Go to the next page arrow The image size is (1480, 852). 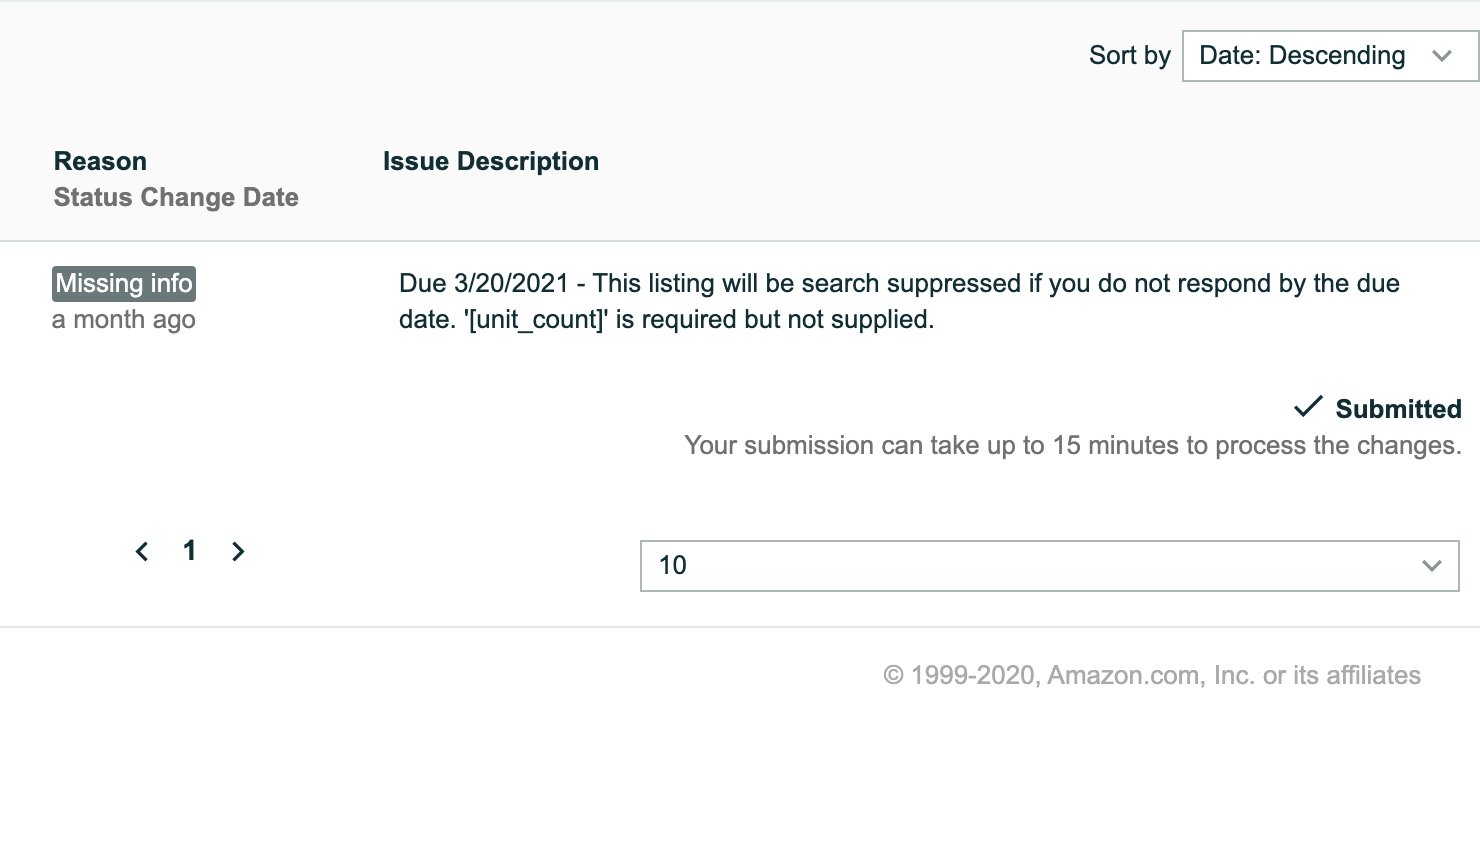pos(238,551)
